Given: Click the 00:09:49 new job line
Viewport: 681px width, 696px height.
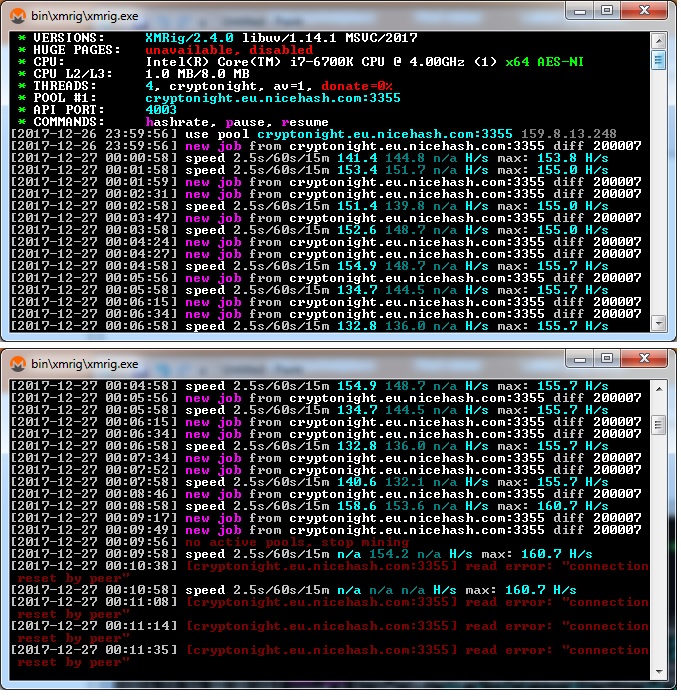Looking at the screenshot, I should [x=326, y=530].
